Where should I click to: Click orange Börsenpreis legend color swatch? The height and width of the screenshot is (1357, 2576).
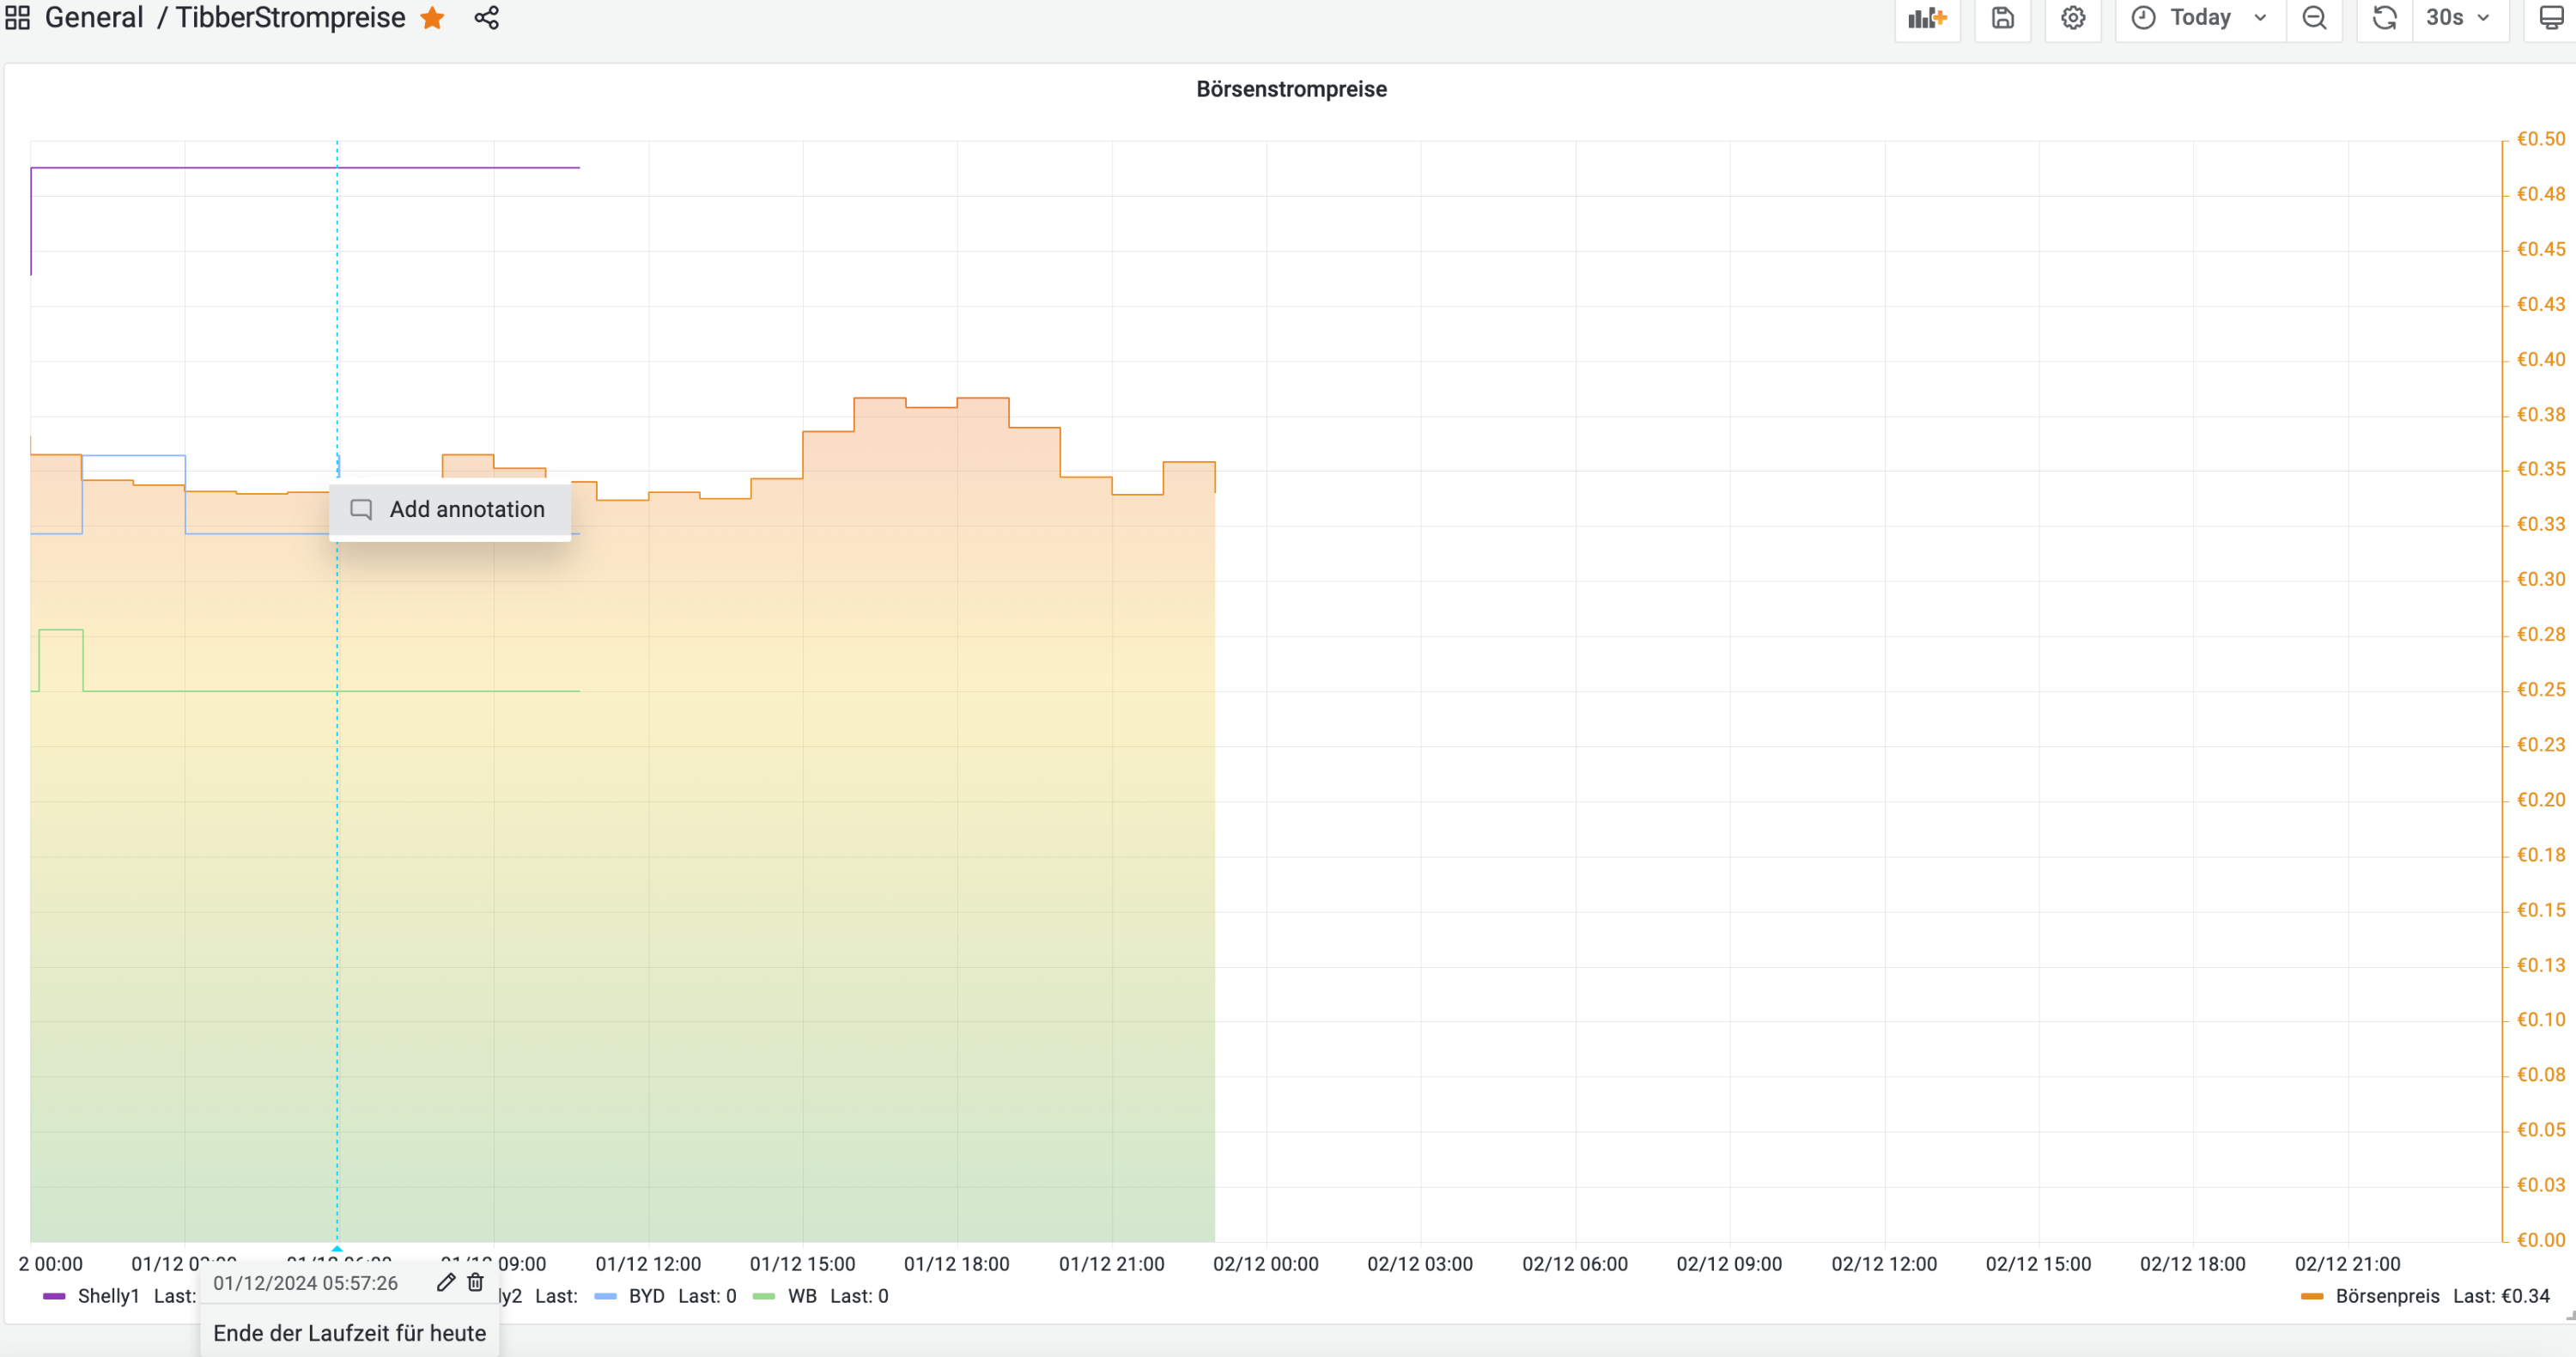(2311, 1296)
